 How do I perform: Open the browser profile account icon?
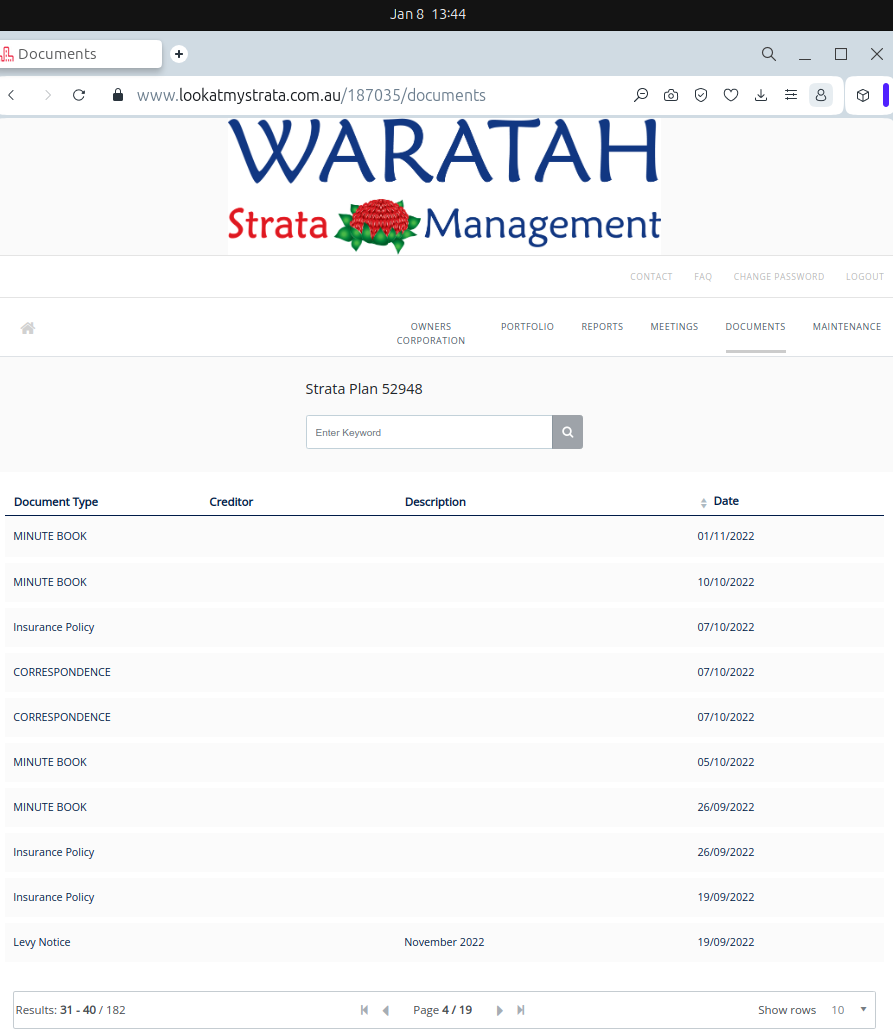pyautogui.click(x=820, y=95)
